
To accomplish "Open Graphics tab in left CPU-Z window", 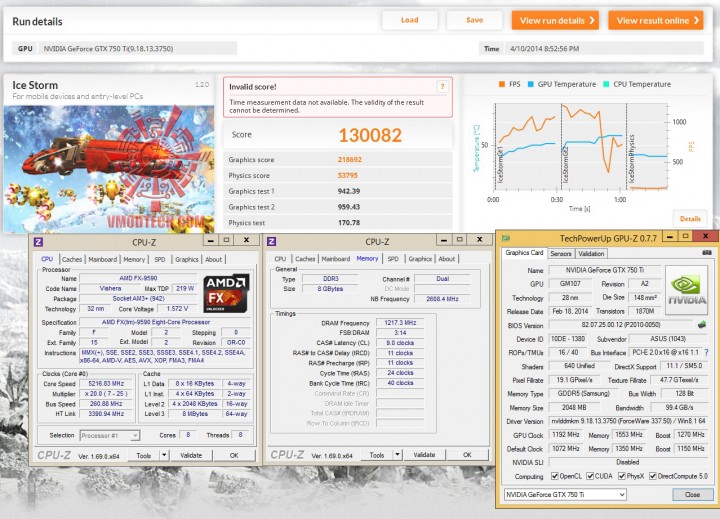I will (x=187, y=260).
